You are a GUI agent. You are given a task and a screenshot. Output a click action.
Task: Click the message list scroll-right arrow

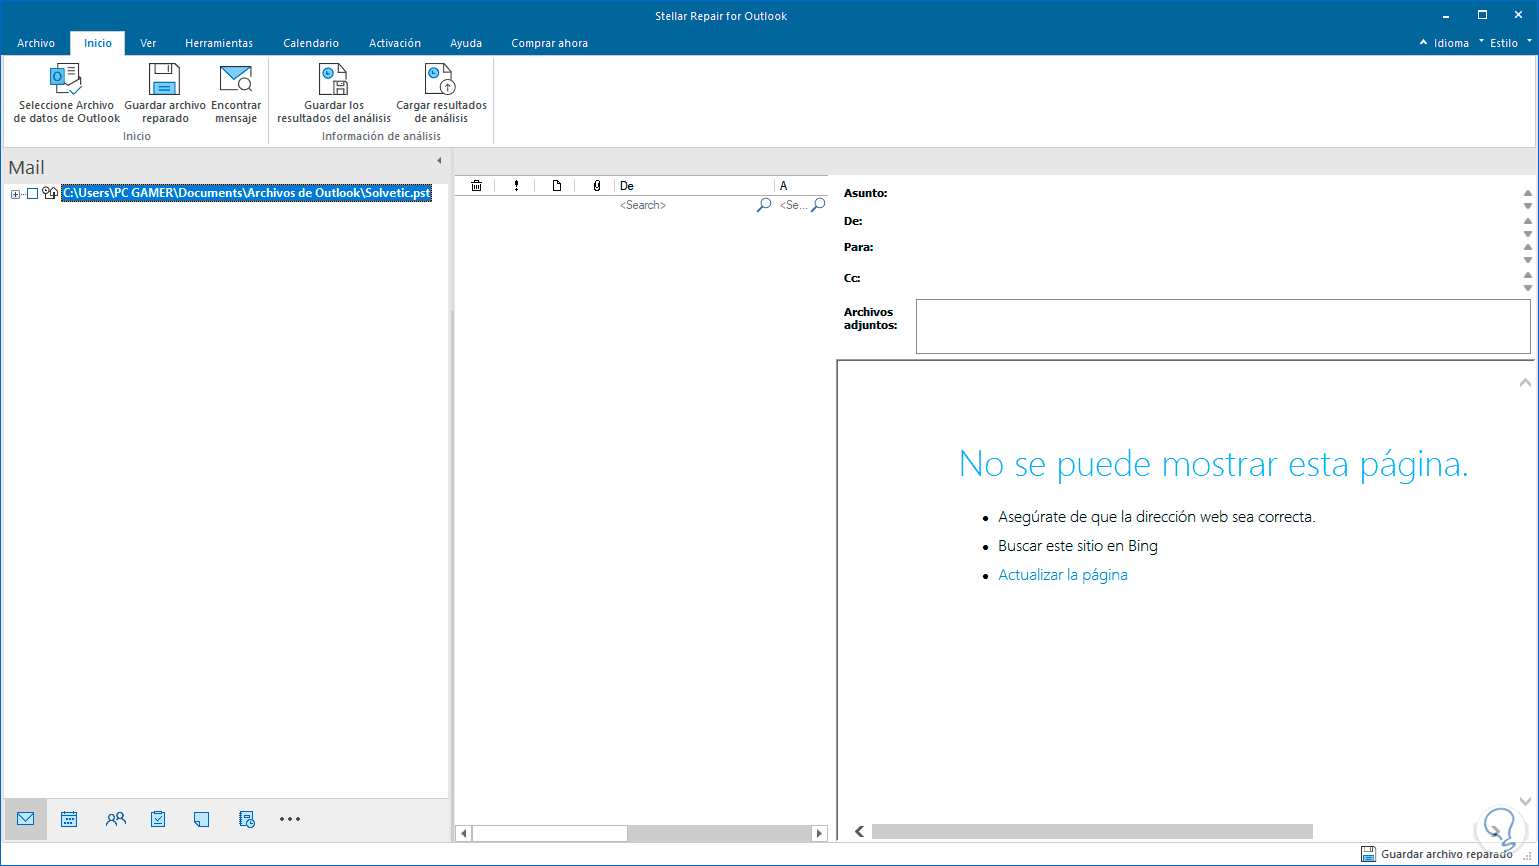pyautogui.click(x=820, y=833)
